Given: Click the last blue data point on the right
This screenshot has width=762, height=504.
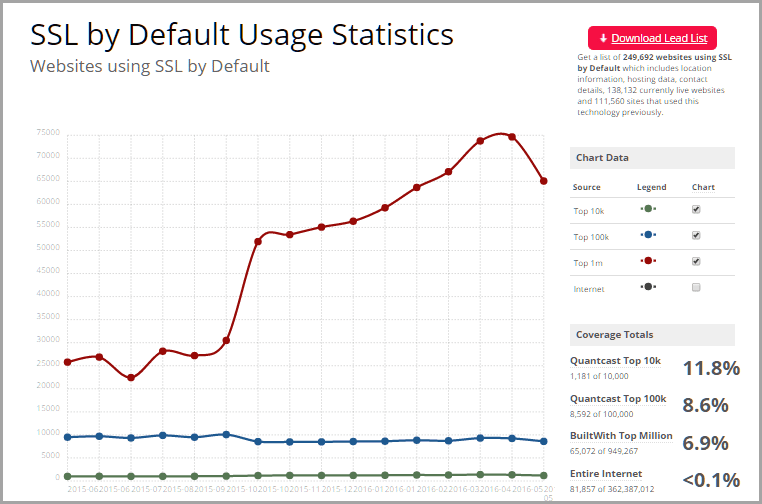Looking at the screenshot, I should 544,441.
